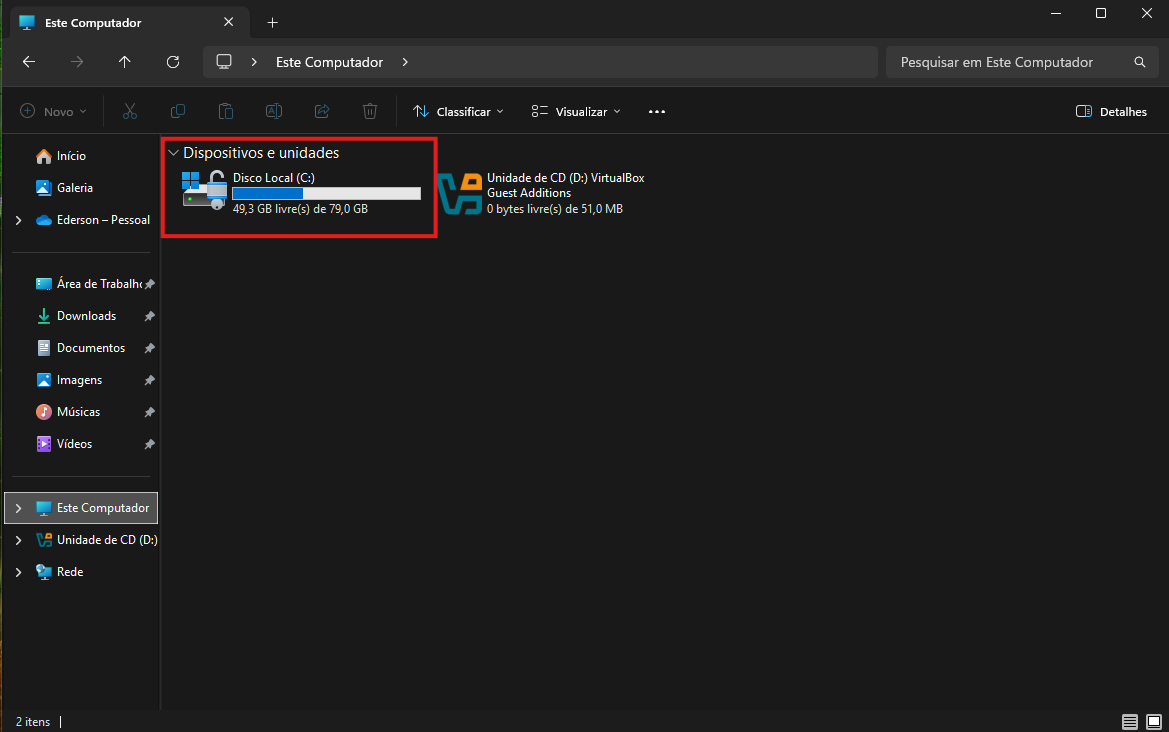Click the share icon in toolbar

tap(322, 111)
